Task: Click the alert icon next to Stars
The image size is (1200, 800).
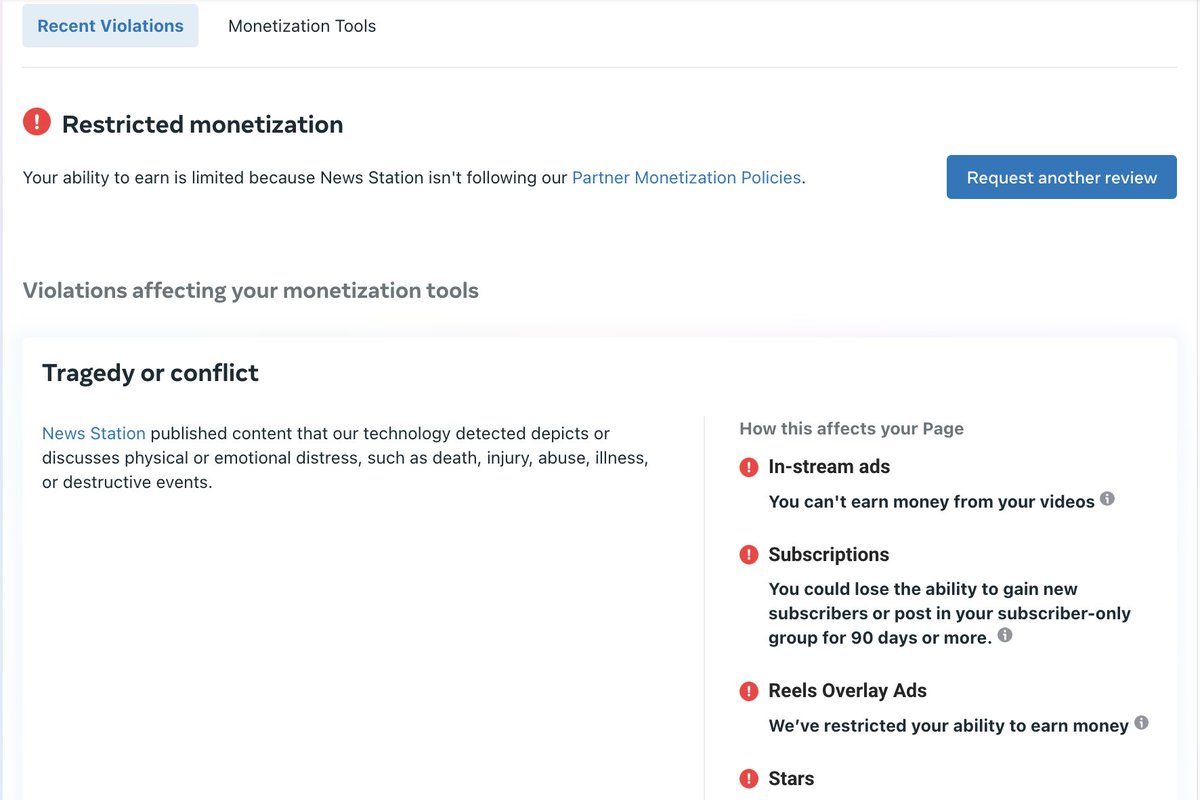Action: [748, 778]
